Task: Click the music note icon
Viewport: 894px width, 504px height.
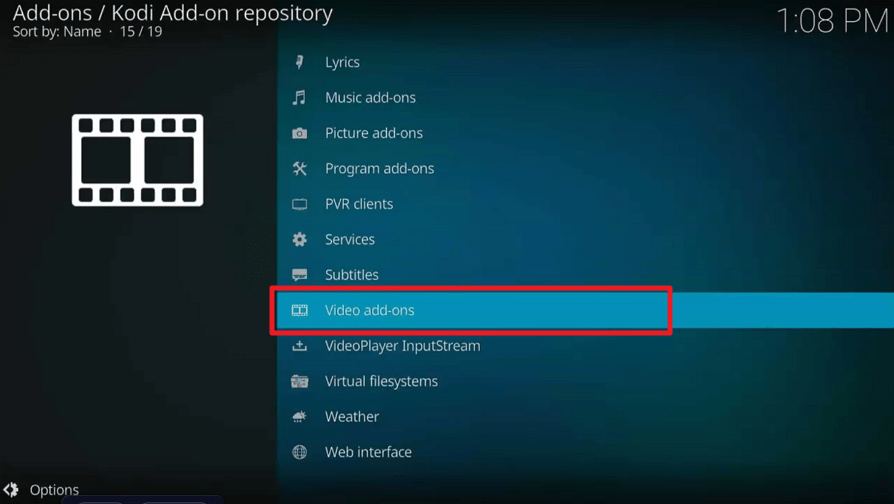Action: pos(299,97)
